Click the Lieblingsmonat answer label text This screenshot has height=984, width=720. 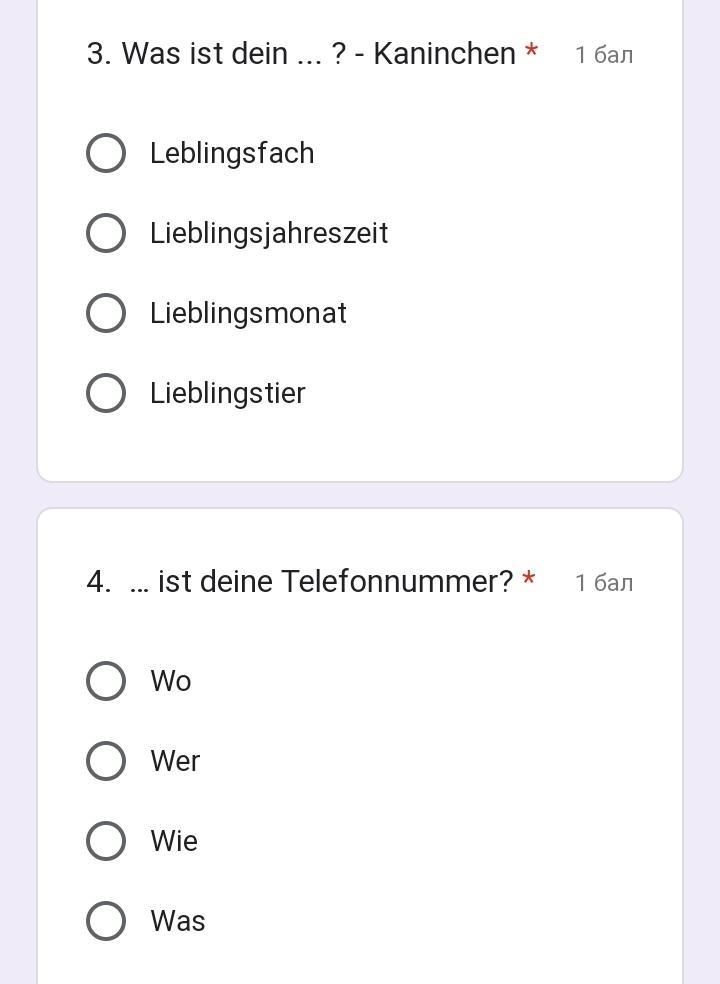[x=248, y=313]
